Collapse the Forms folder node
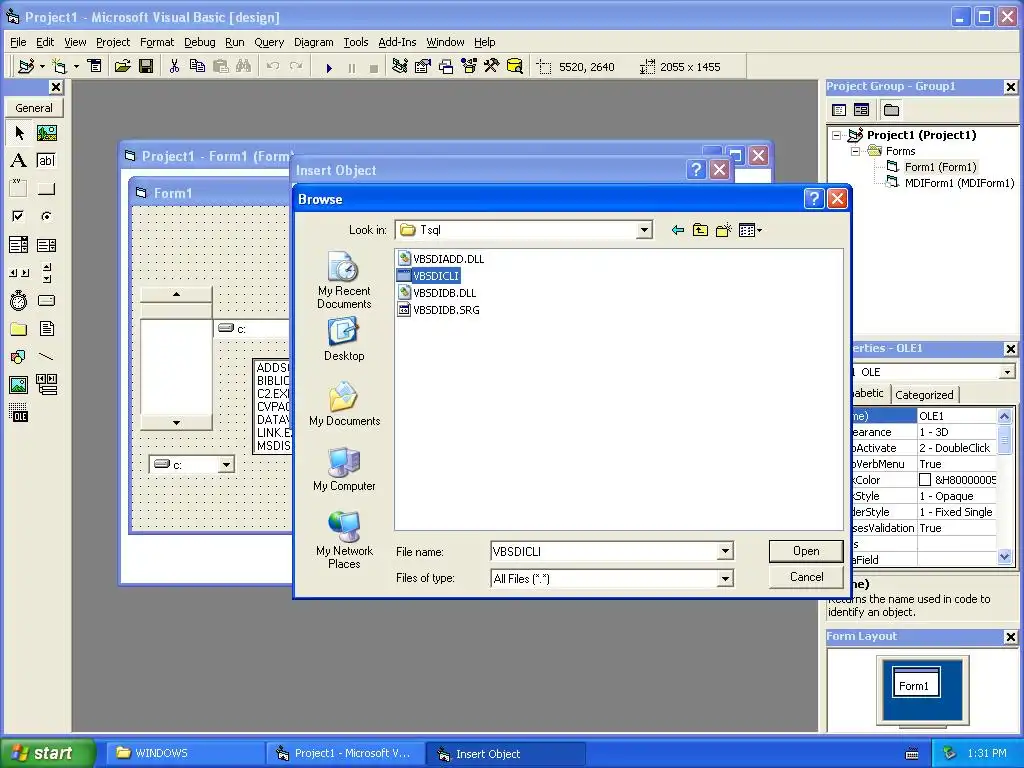Image resolution: width=1024 pixels, height=768 pixels. [855, 152]
